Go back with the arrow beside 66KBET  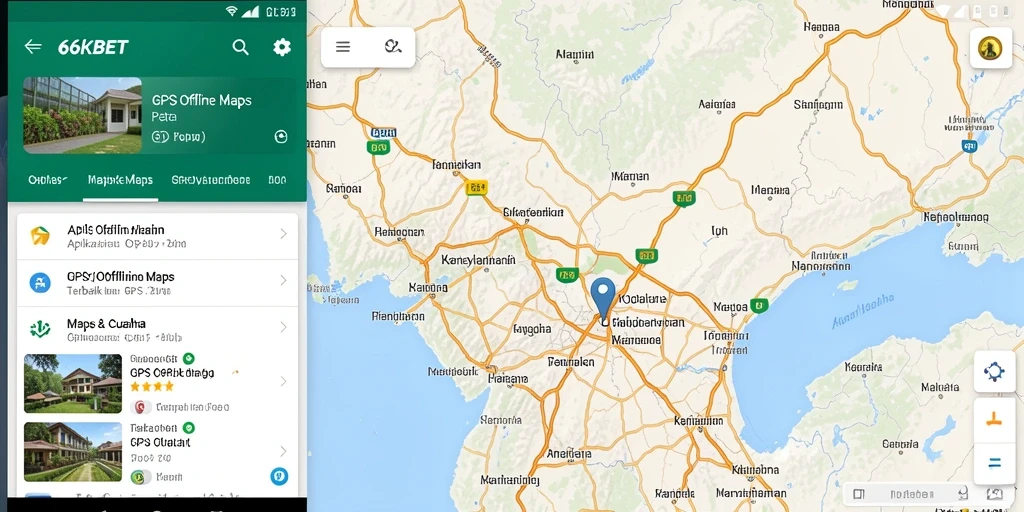tap(33, 46)
